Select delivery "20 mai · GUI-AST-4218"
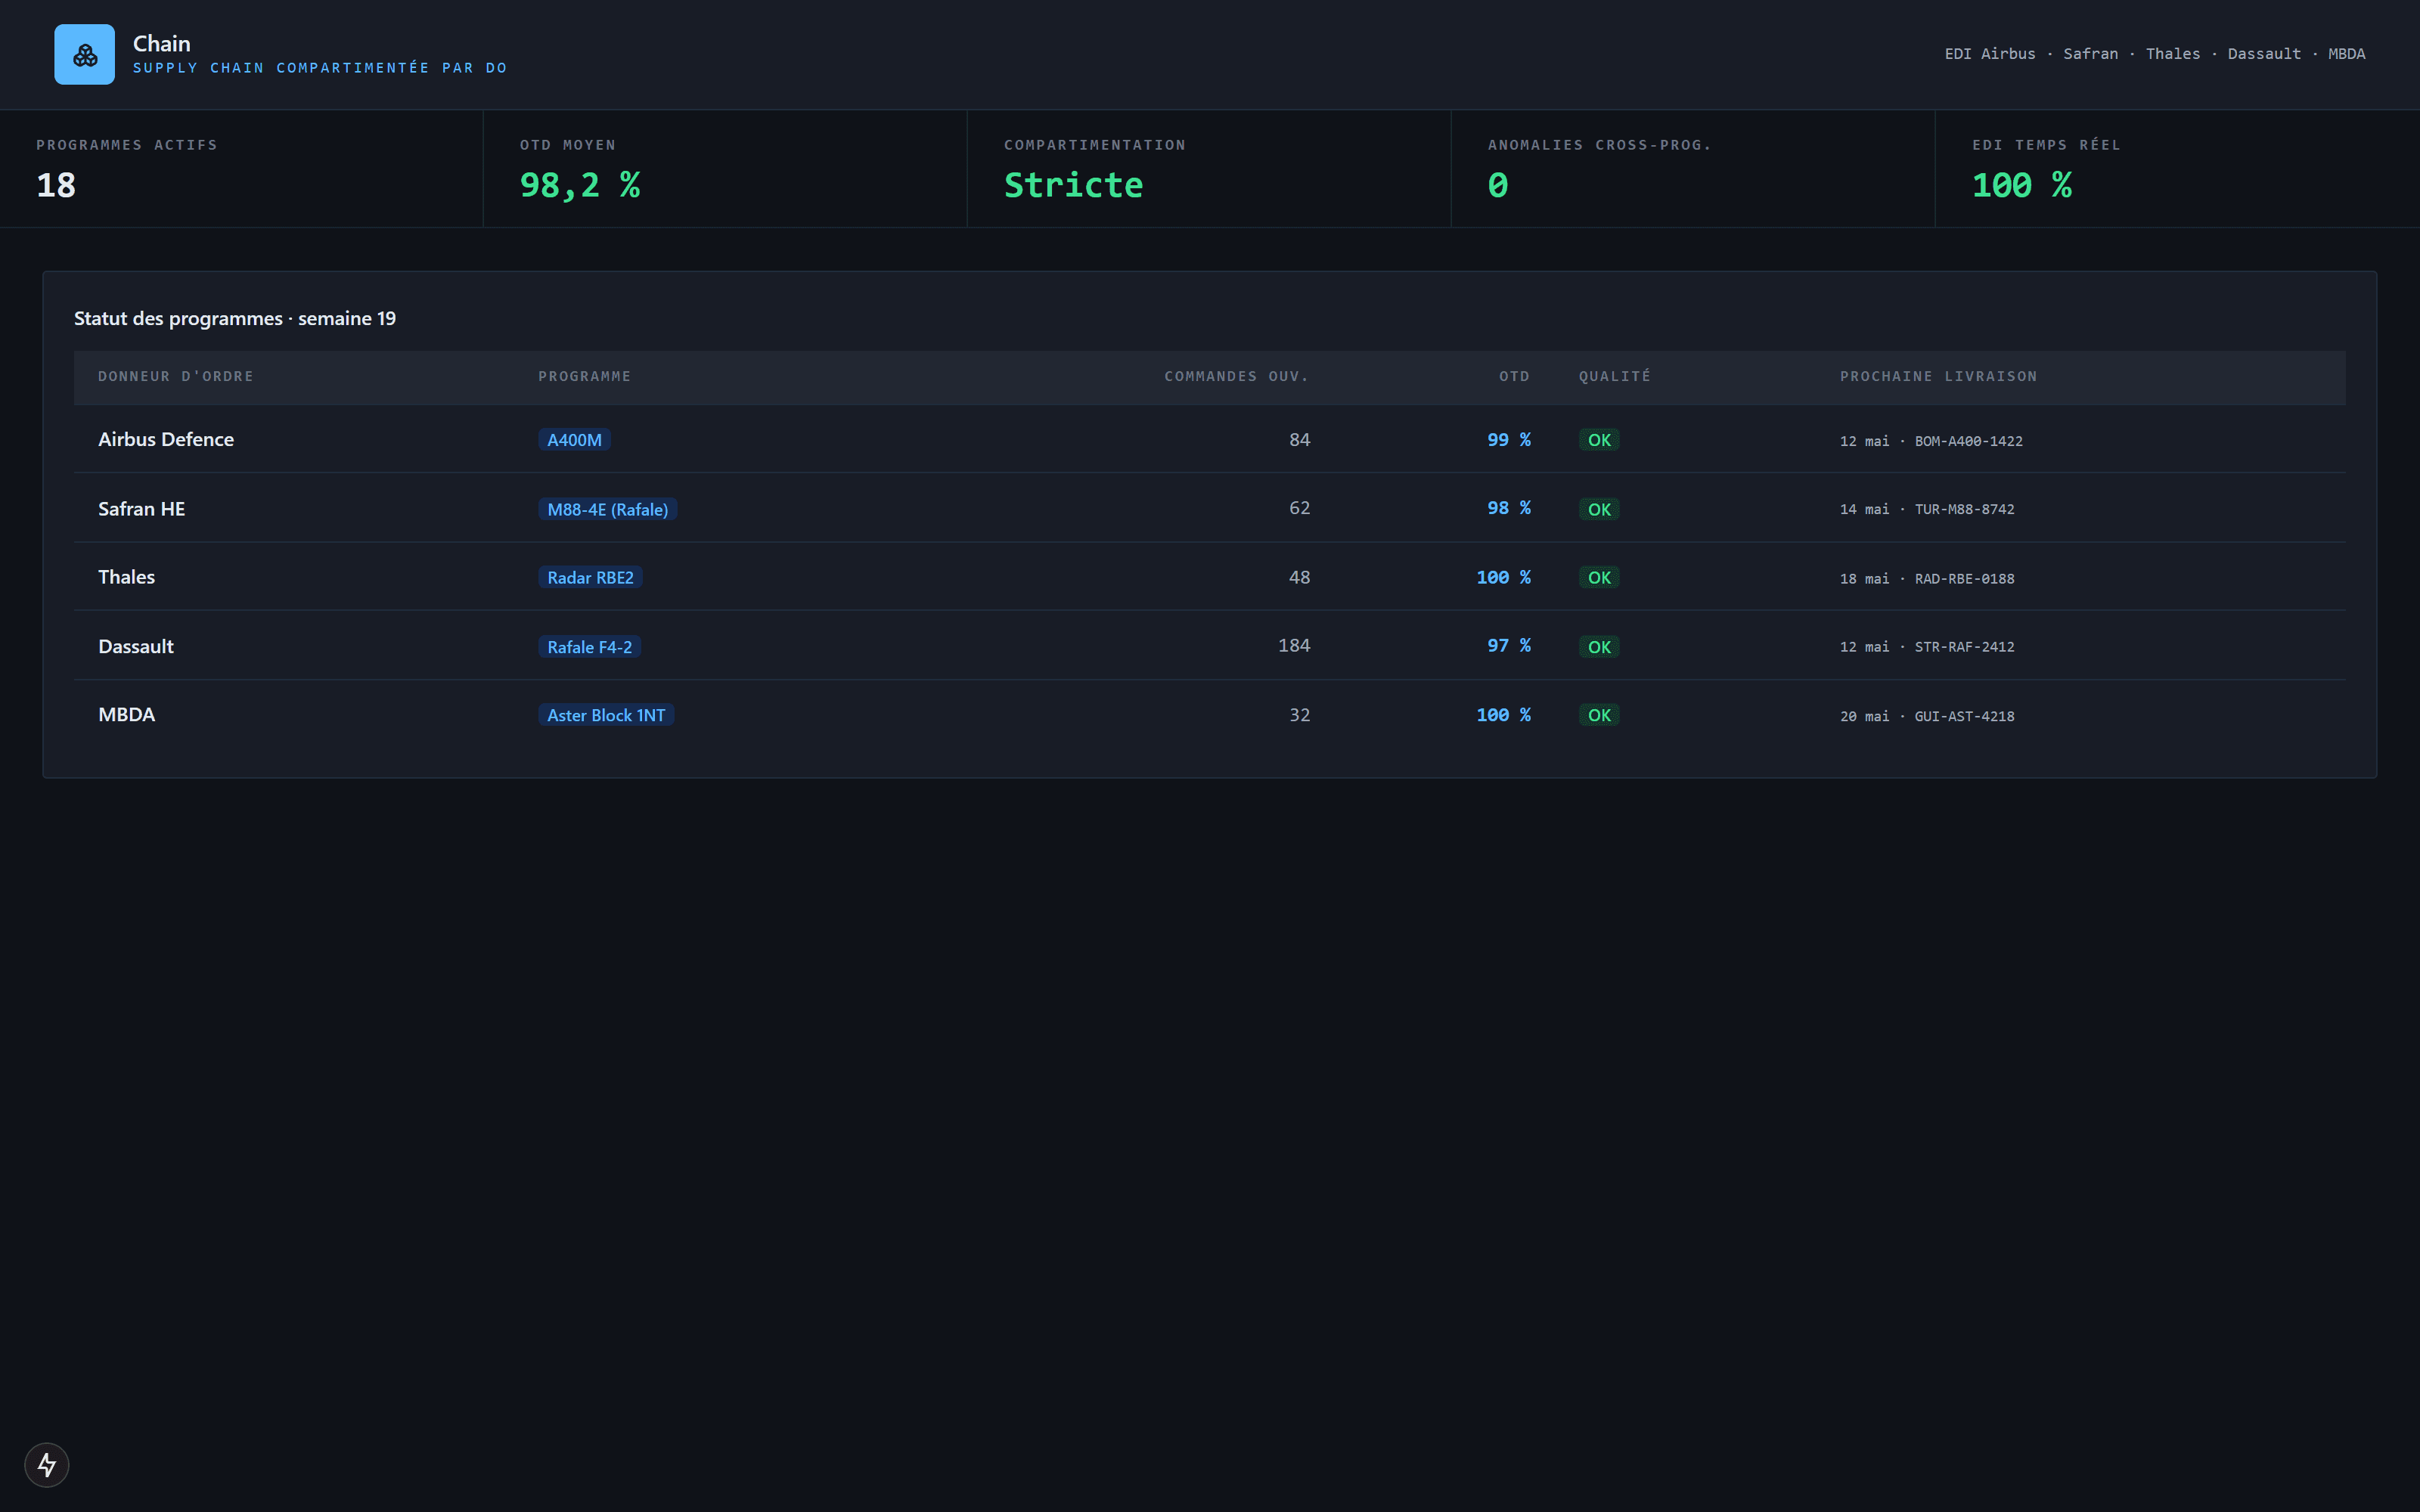 [1927, 716]
